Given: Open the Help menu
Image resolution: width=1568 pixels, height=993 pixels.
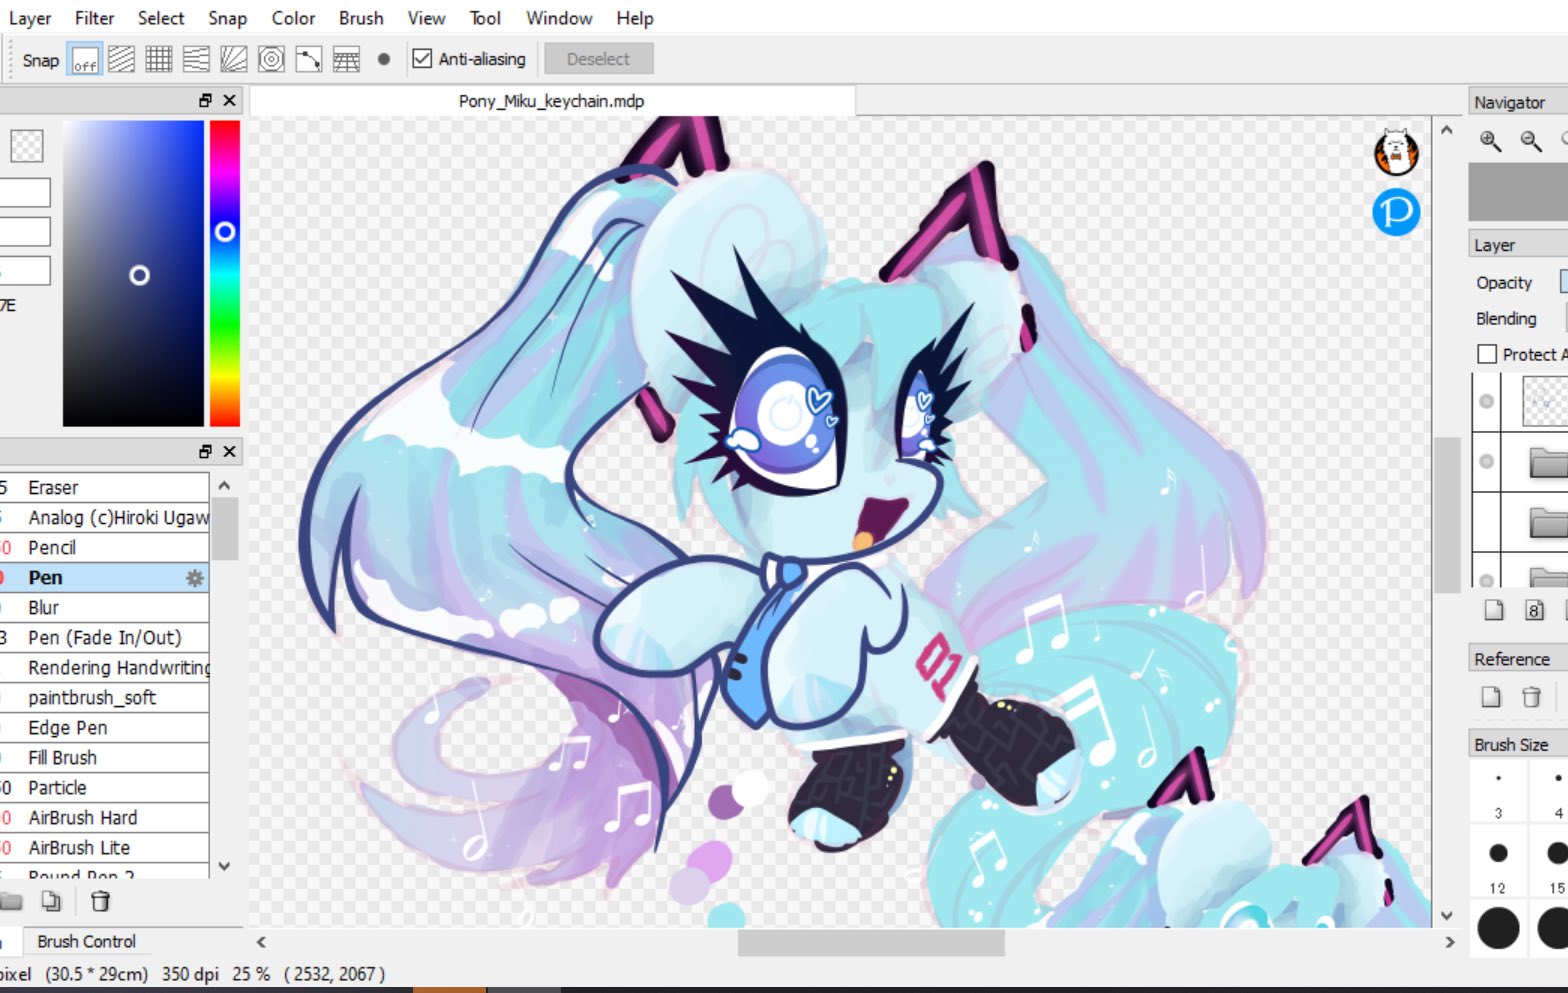Looking at the screenshot, I should tap(635, 18).
